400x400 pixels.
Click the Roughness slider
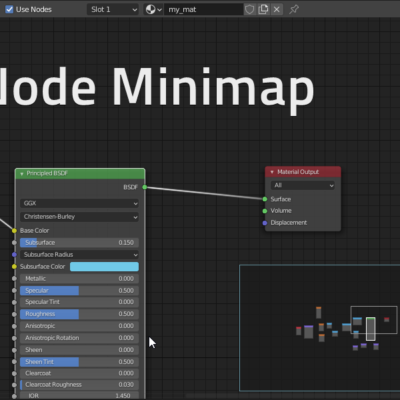click(79, 314)
